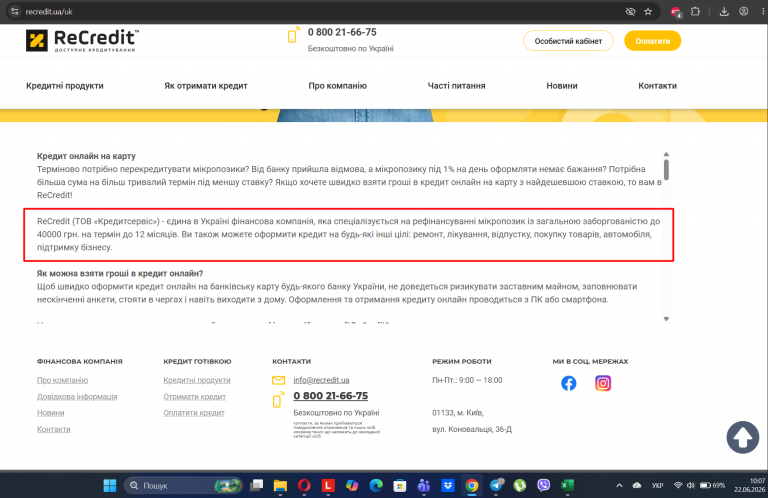Open the Chrome three-dot menu
The image size is (768, 498).
tap(763, 11)
